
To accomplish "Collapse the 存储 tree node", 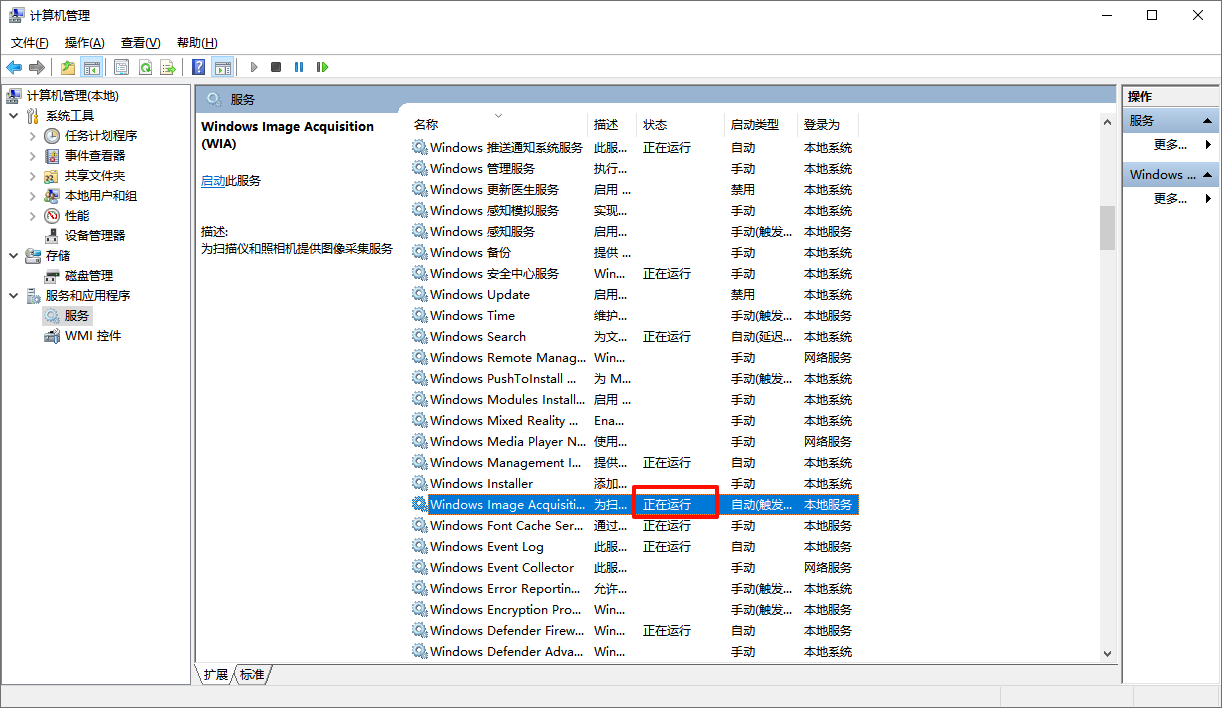I will point(14,256).
